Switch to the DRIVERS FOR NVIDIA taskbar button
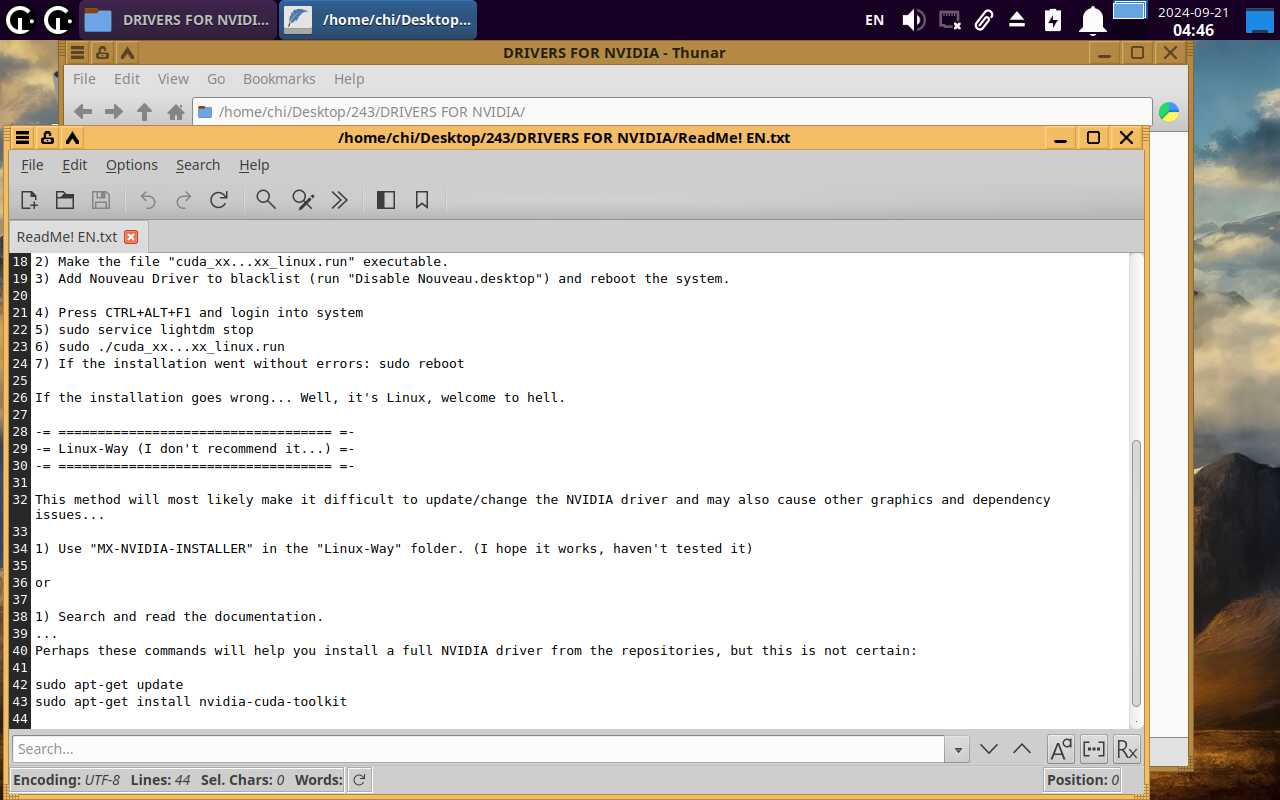This screenshot has width=1280, height=800. (x=176, y=20)
